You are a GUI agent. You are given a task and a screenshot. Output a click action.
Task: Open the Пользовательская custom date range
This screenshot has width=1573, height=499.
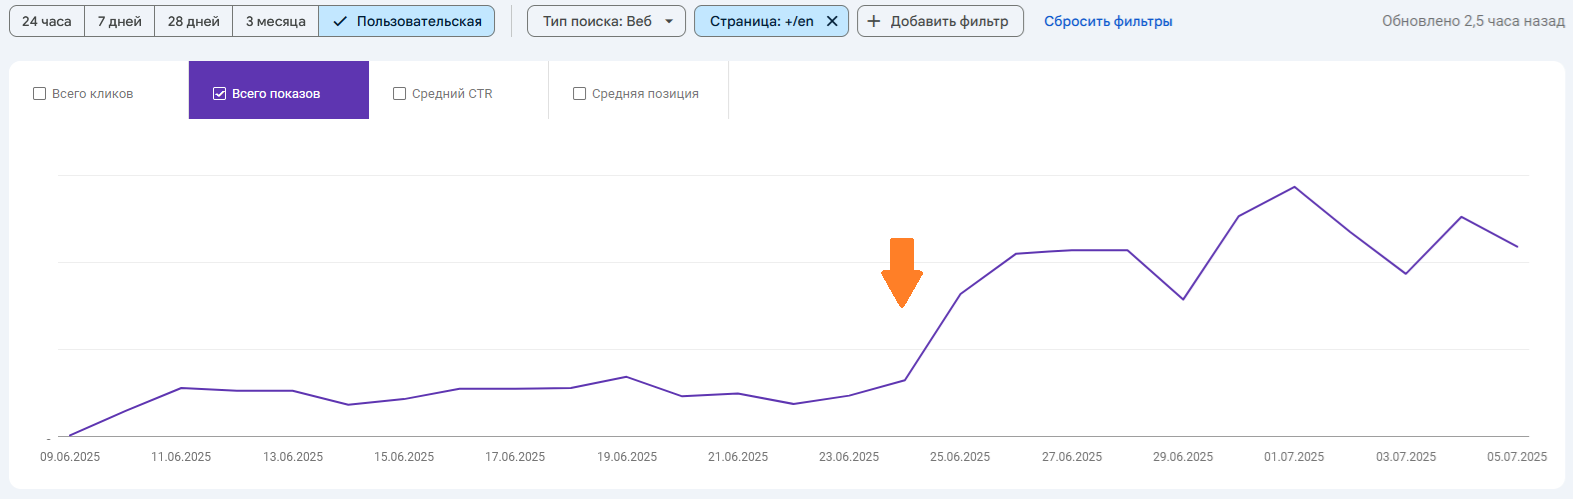pyautogui.click(x=407, y=21)
